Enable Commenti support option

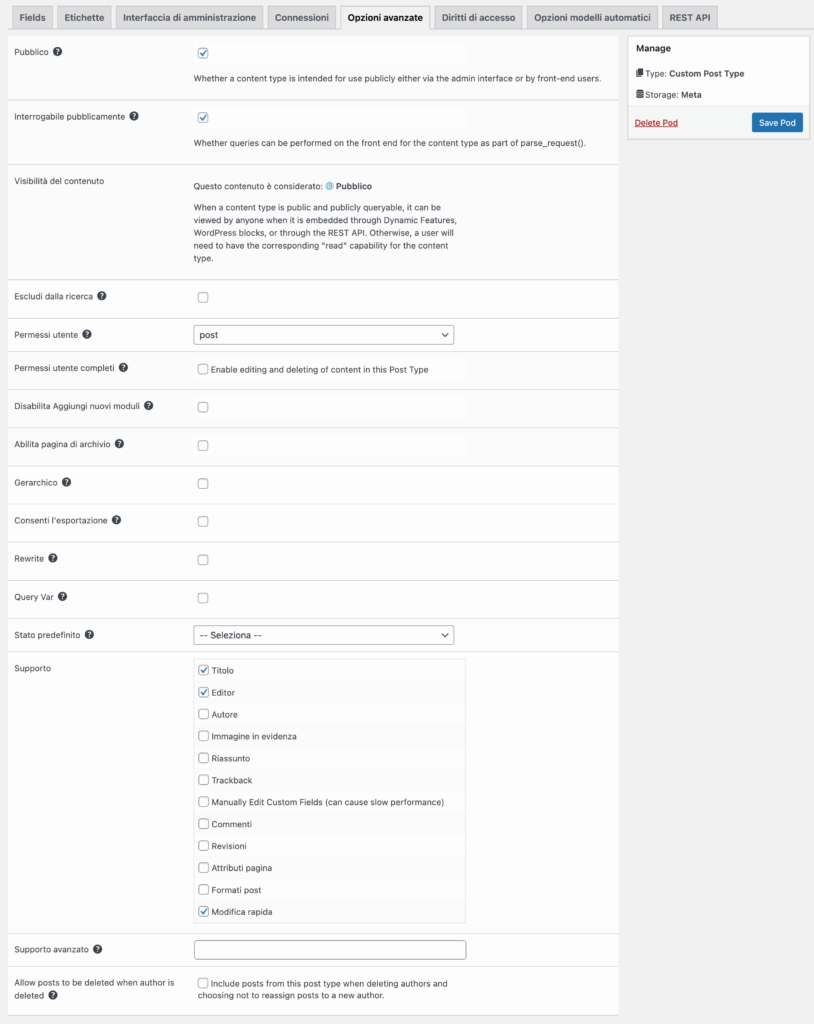click(204, 824)
